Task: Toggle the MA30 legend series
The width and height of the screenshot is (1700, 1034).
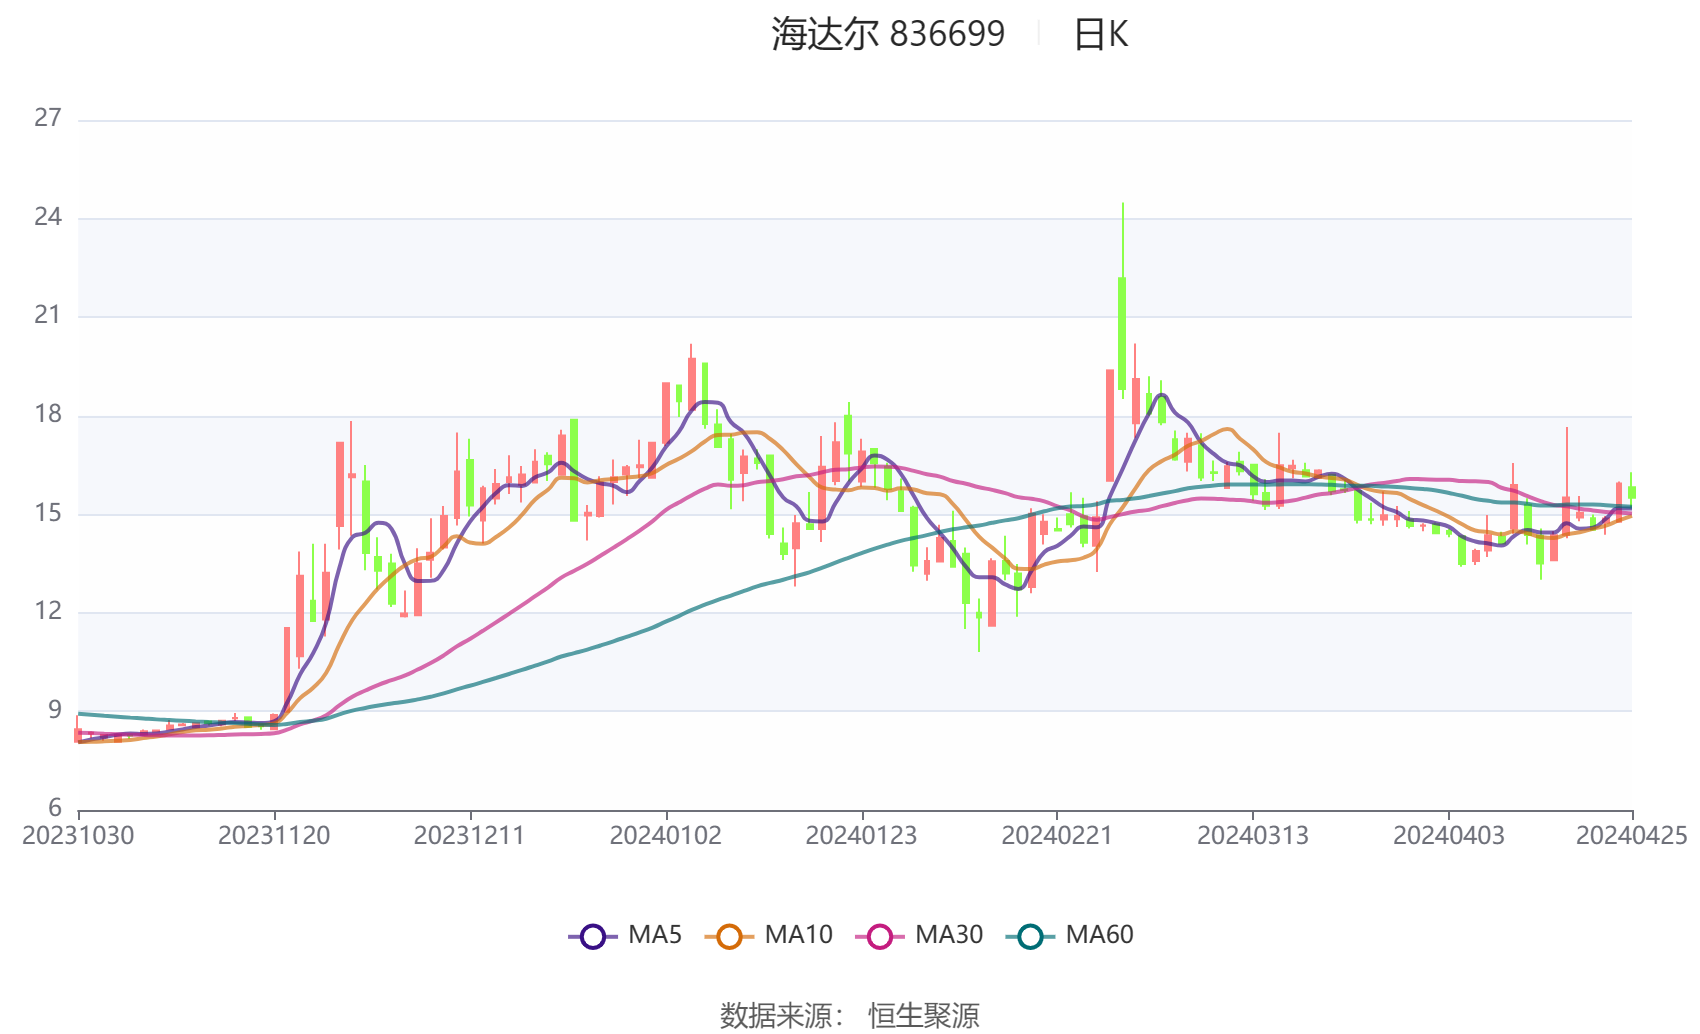Action: [x=919, y=936]
